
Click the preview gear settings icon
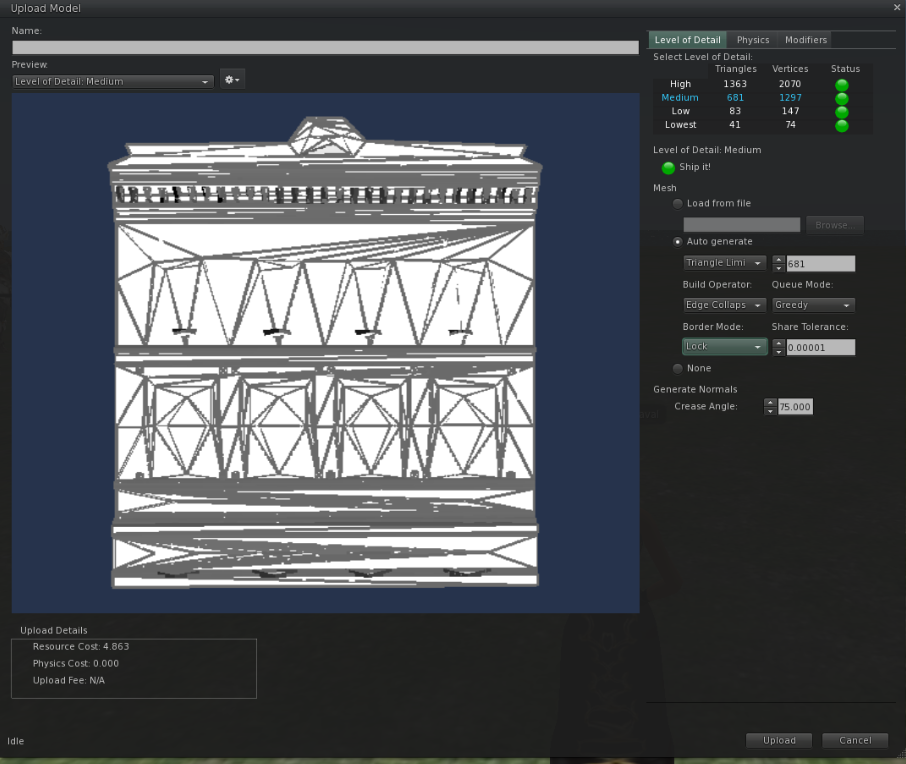[x=232, y=80]
